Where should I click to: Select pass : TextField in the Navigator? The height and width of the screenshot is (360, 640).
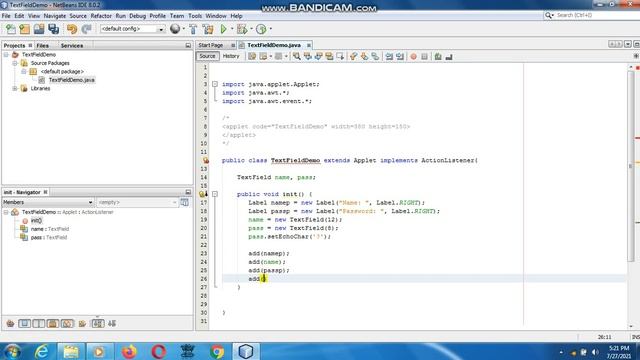49,238
